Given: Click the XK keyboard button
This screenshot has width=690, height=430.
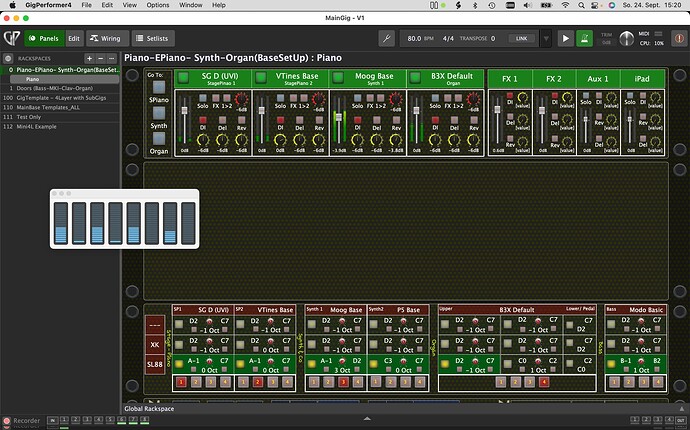Looking at the screenshot, I should pos(155,345).
